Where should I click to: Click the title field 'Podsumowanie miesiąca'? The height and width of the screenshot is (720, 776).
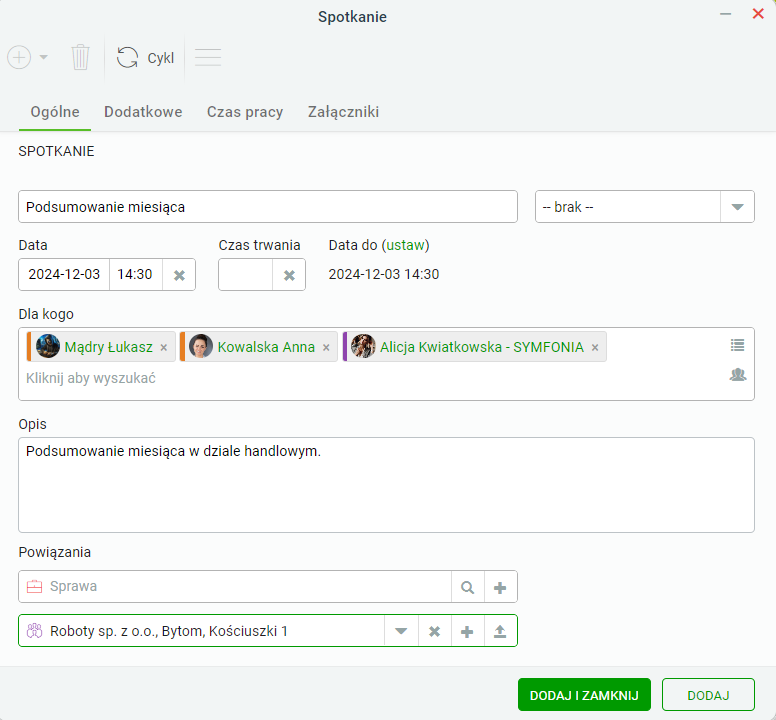coord(268,207)
